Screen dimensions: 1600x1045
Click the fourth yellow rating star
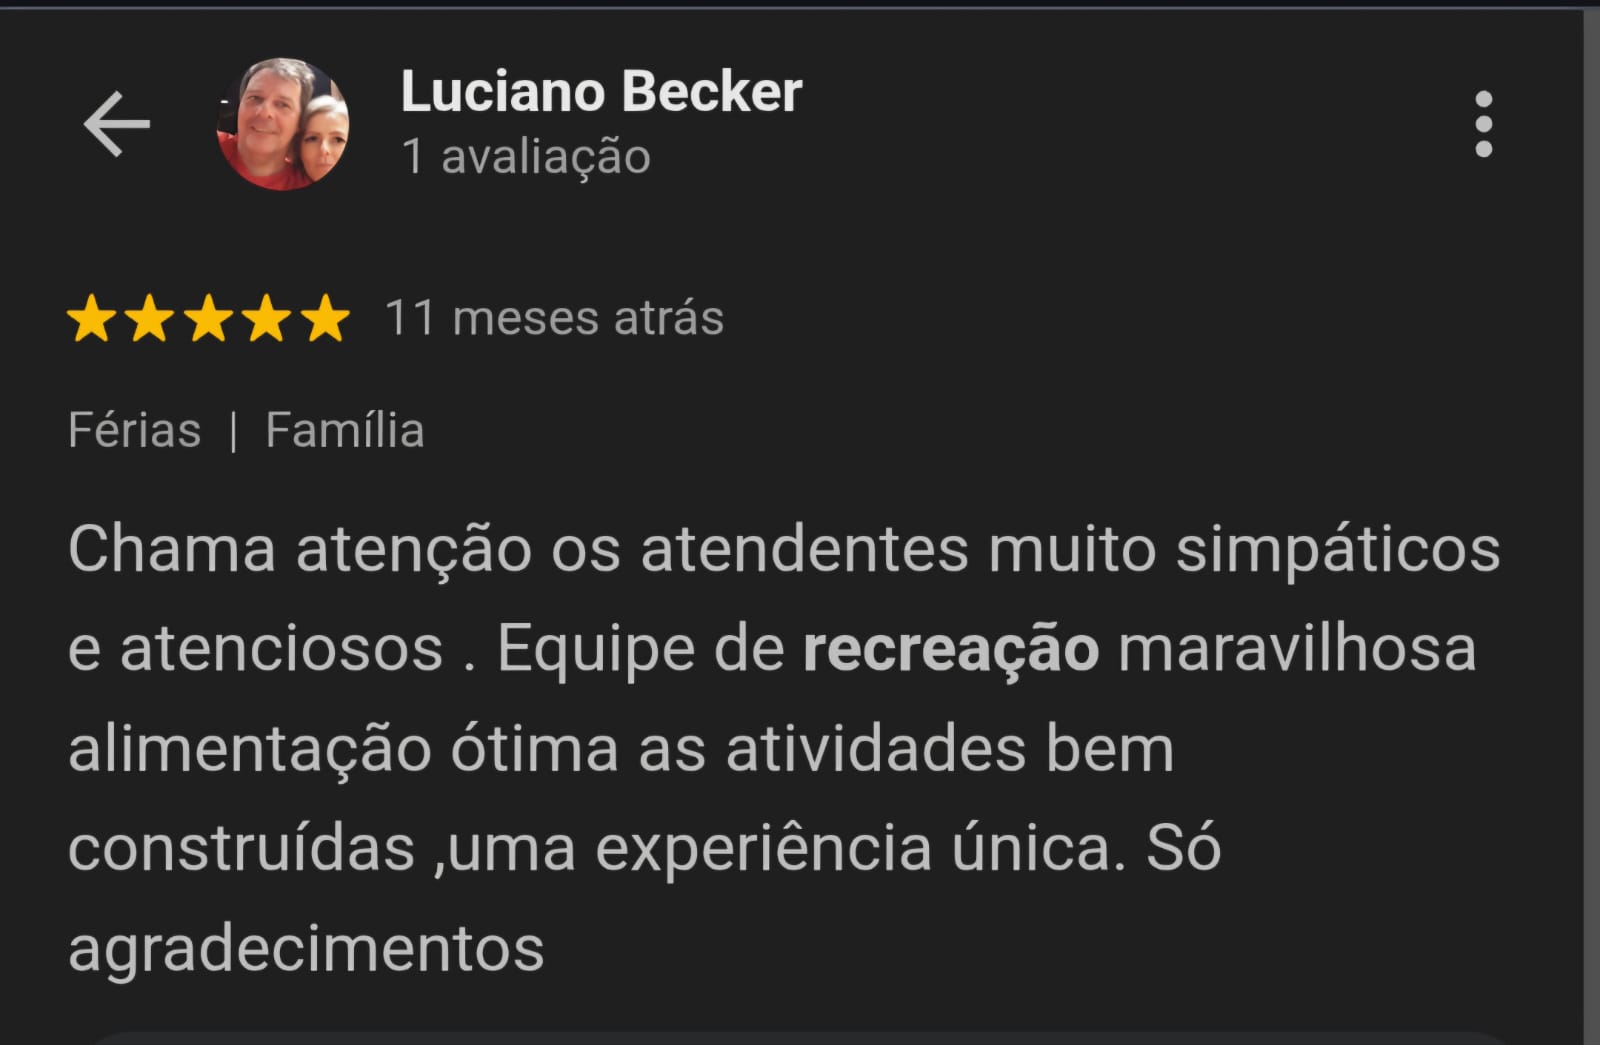click(267, 318)
